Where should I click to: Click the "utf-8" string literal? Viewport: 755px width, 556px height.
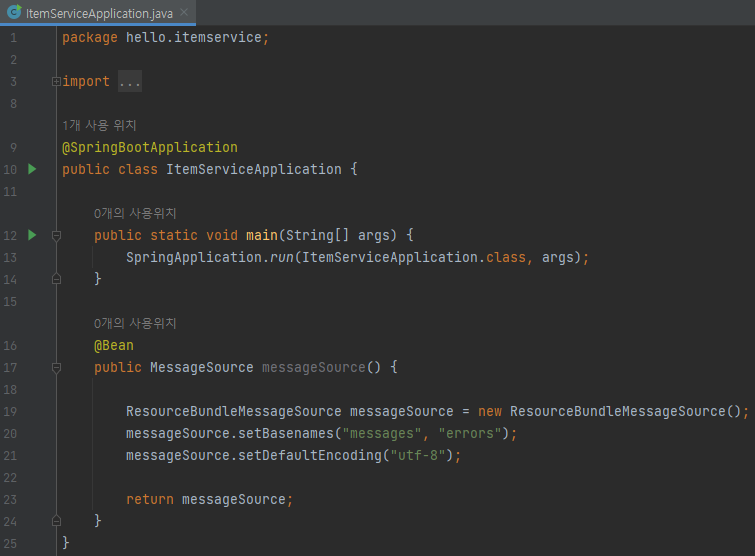(418, 455)
